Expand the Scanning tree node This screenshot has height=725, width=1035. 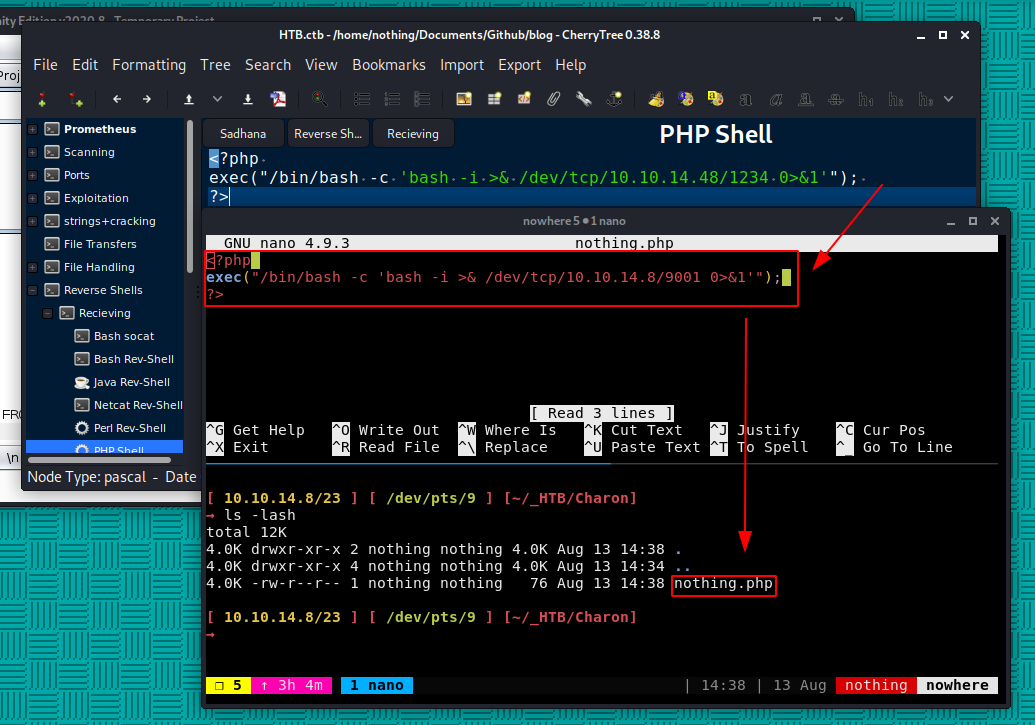click(x=32, y=153)
